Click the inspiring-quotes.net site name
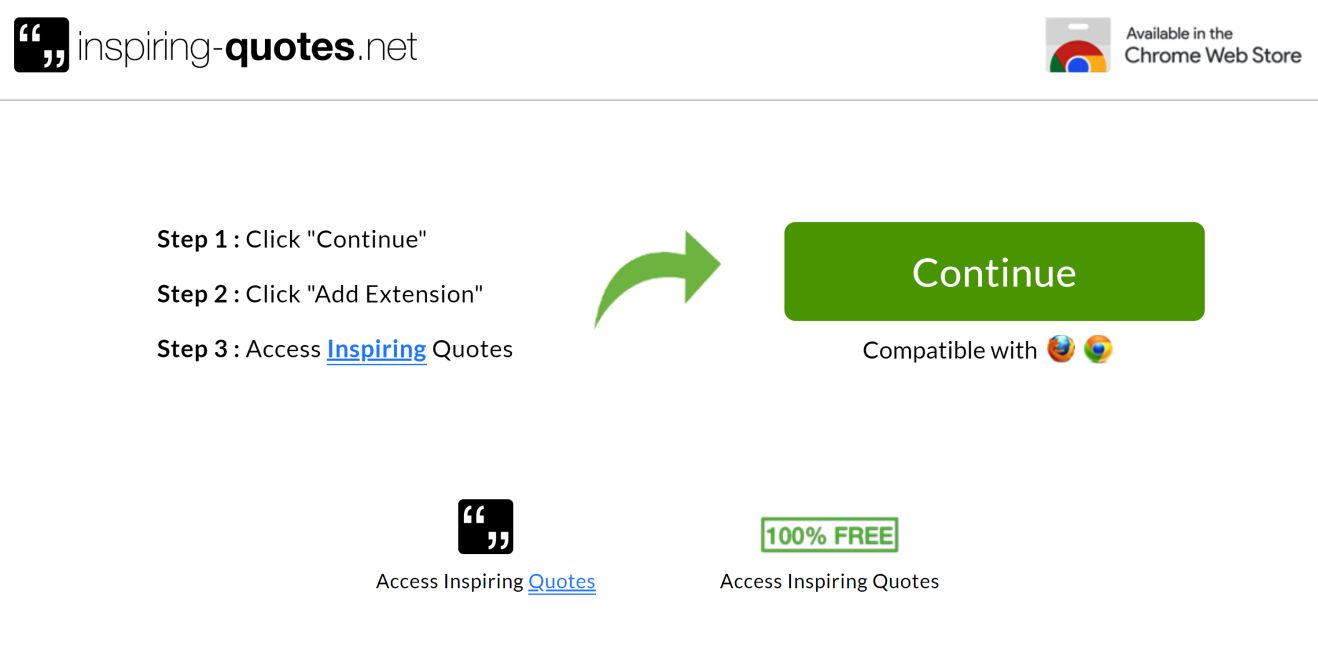1318x667 pixels. tap(247, 47)
